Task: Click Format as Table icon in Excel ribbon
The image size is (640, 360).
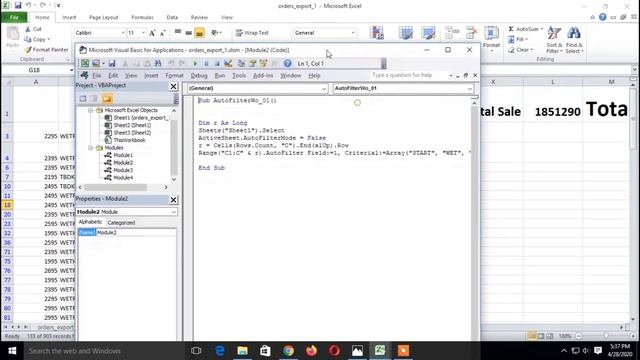Action: (406, 33)
